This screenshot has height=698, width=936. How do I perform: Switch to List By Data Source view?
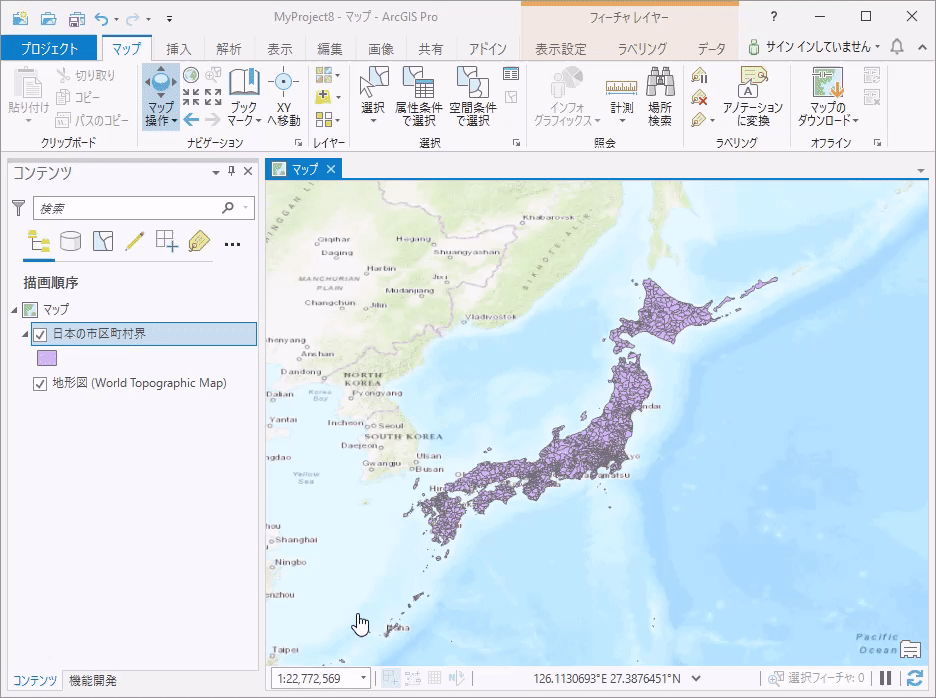click(x=70, y=241)
